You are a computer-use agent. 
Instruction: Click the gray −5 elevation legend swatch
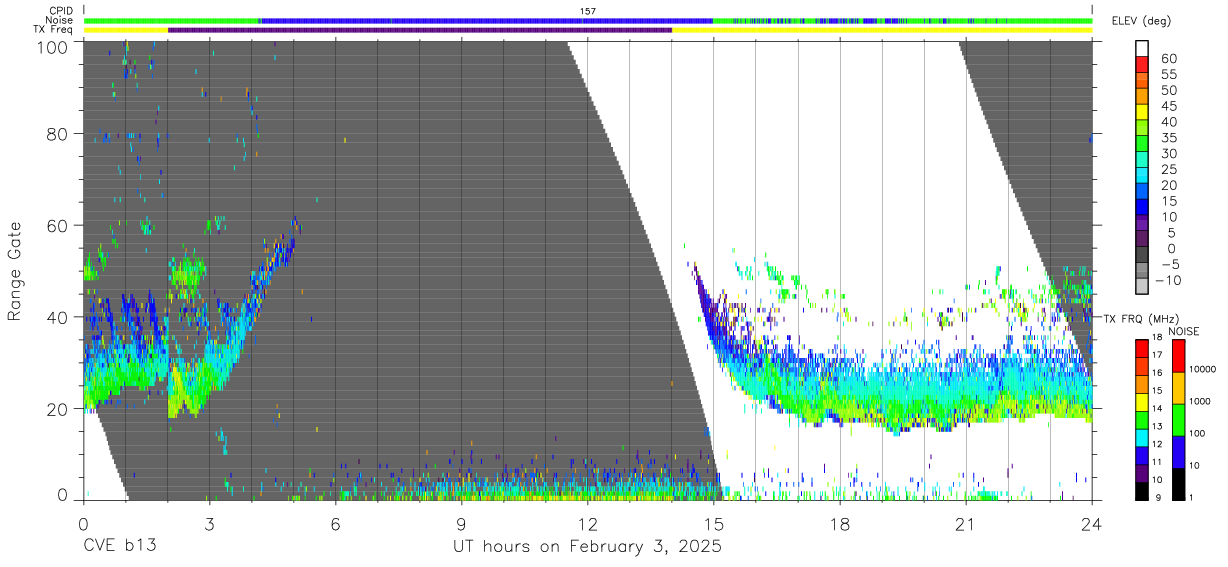coord(1142,269)
